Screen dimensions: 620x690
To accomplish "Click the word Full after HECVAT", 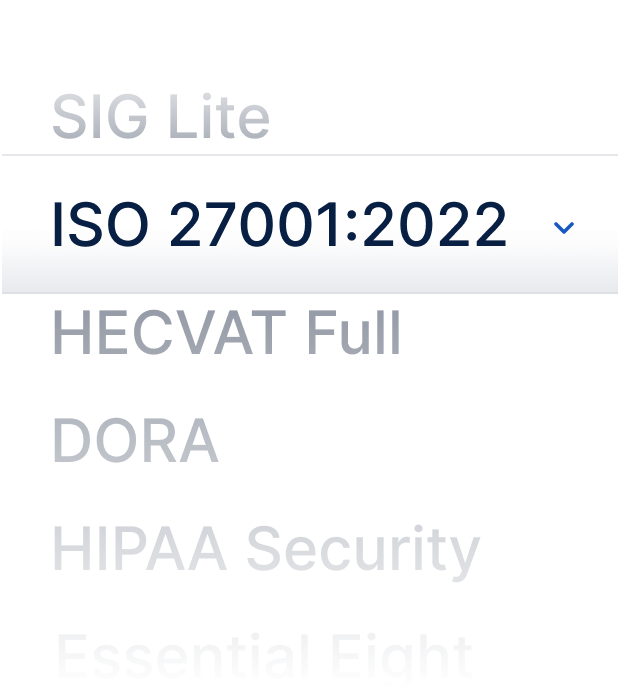I will 354,333.
